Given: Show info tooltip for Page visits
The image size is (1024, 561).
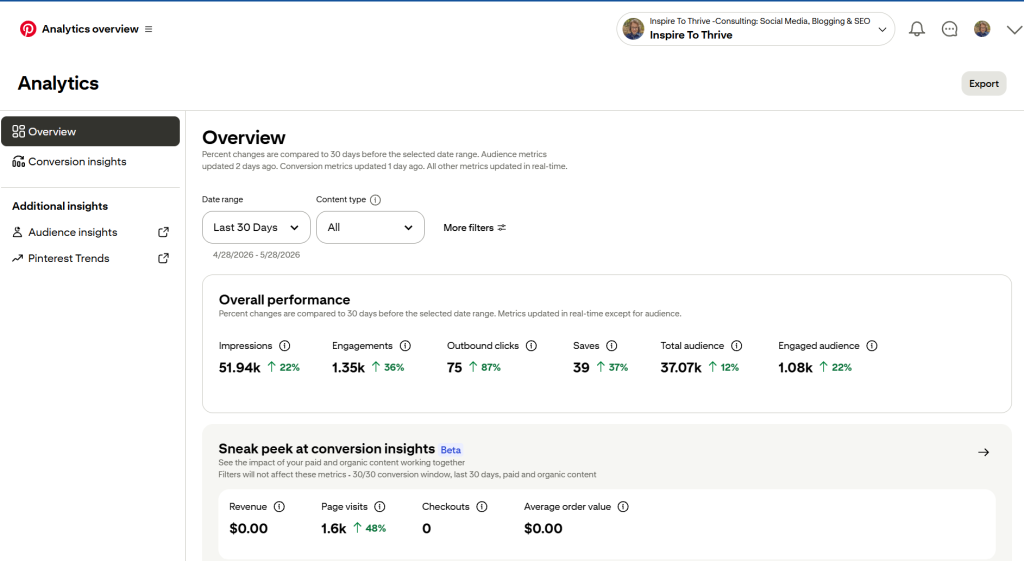Looking at the screenshot, I should point(380,507).
